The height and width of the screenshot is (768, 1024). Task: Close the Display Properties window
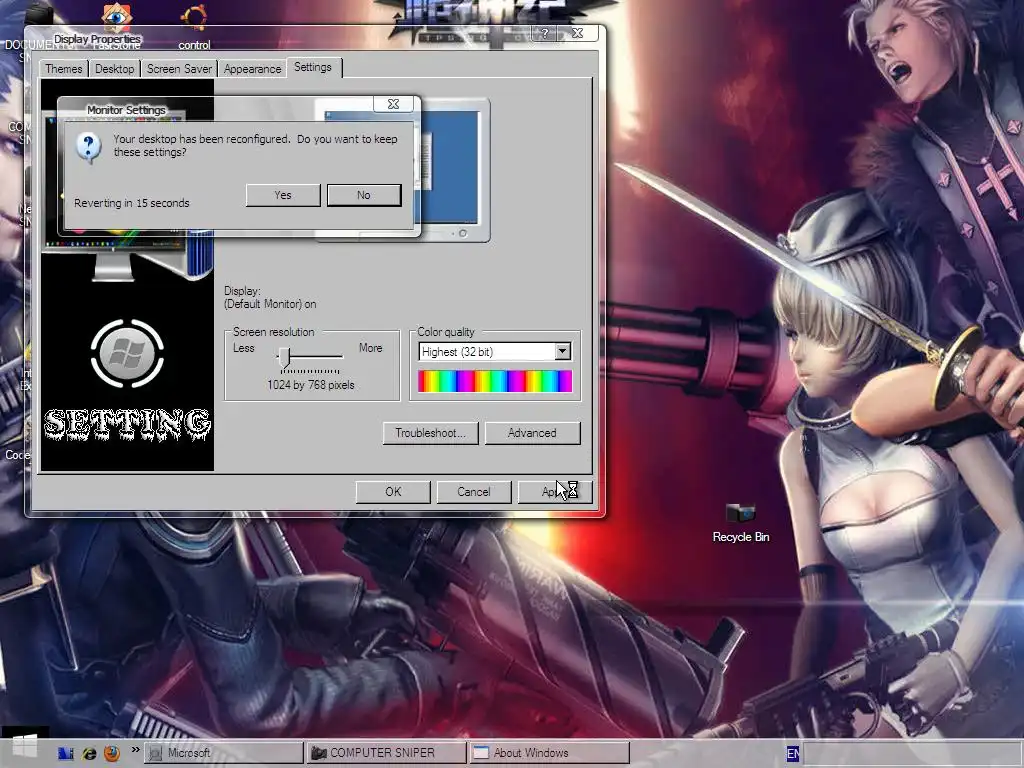tap(577, 33)
